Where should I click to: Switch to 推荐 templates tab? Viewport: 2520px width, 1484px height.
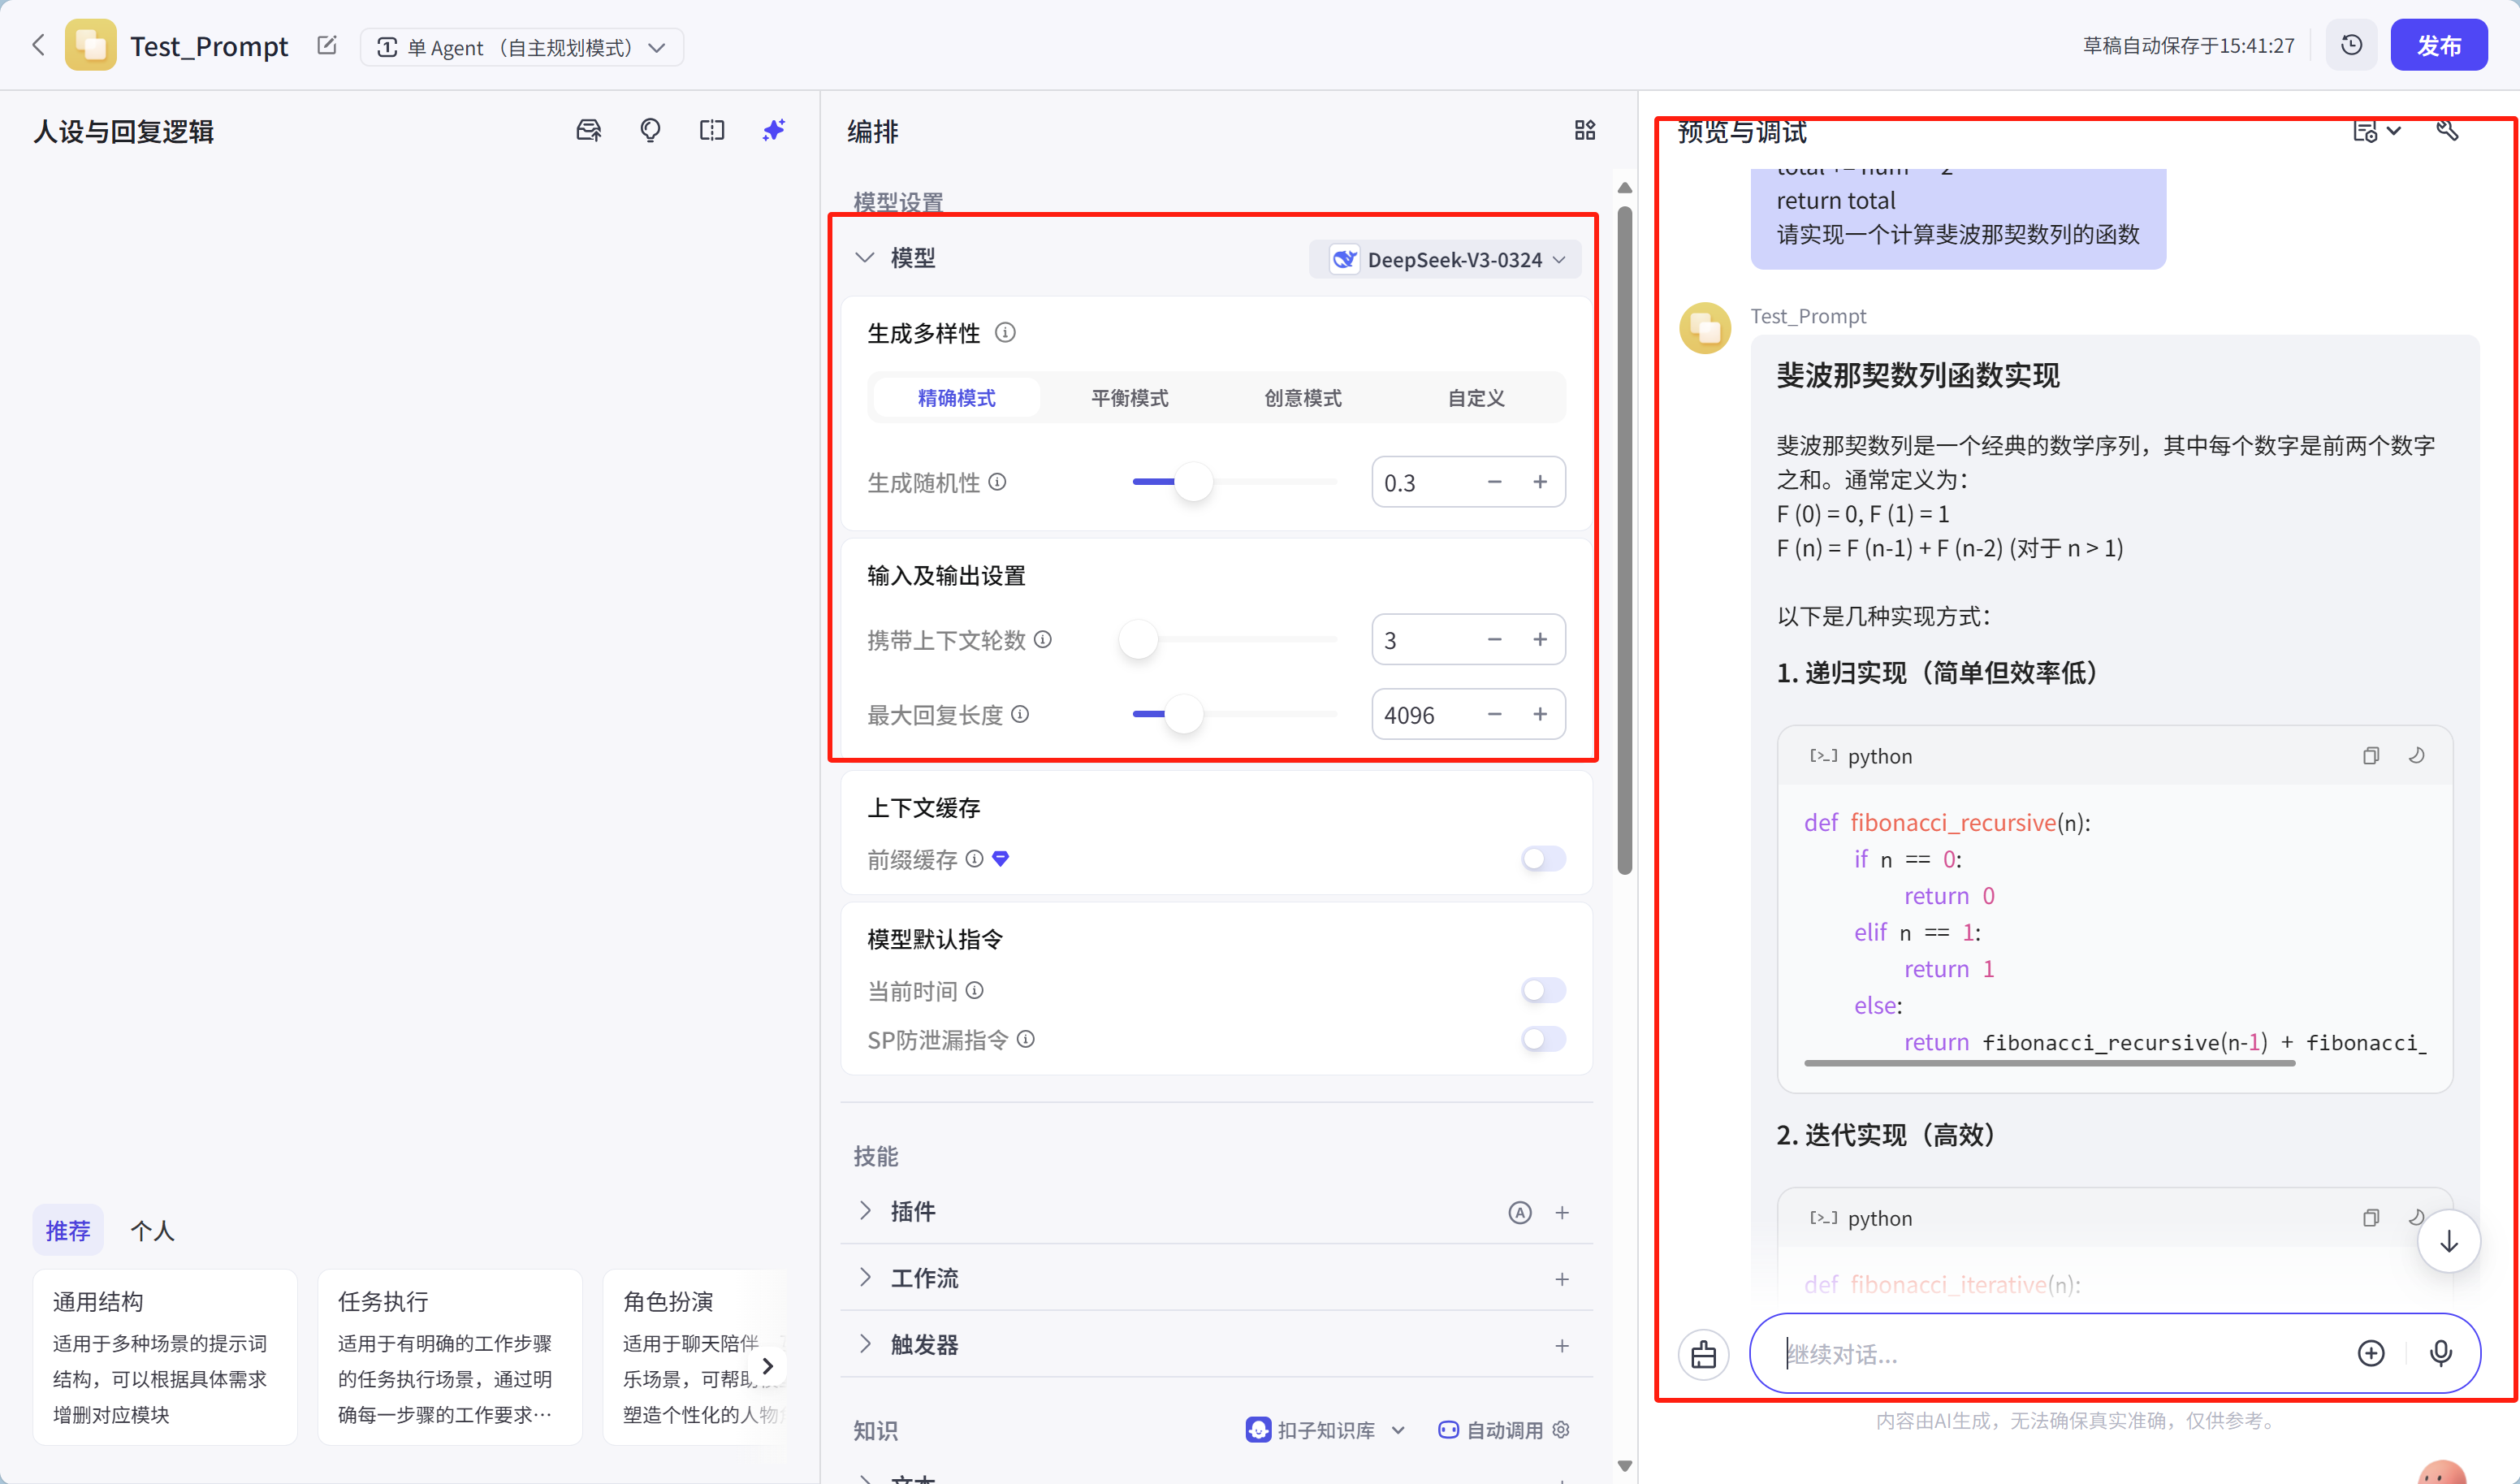pyautogui.click(x=68, y=1230)
